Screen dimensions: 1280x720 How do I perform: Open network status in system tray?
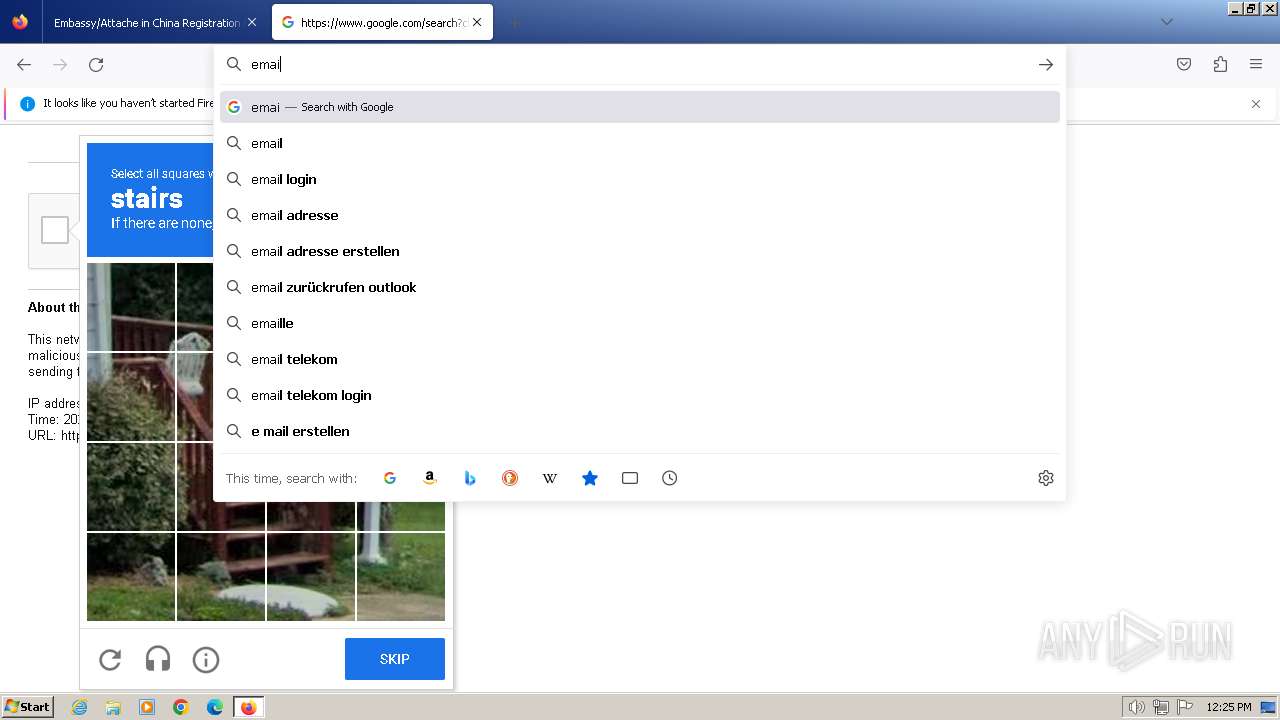point(1161,707)
